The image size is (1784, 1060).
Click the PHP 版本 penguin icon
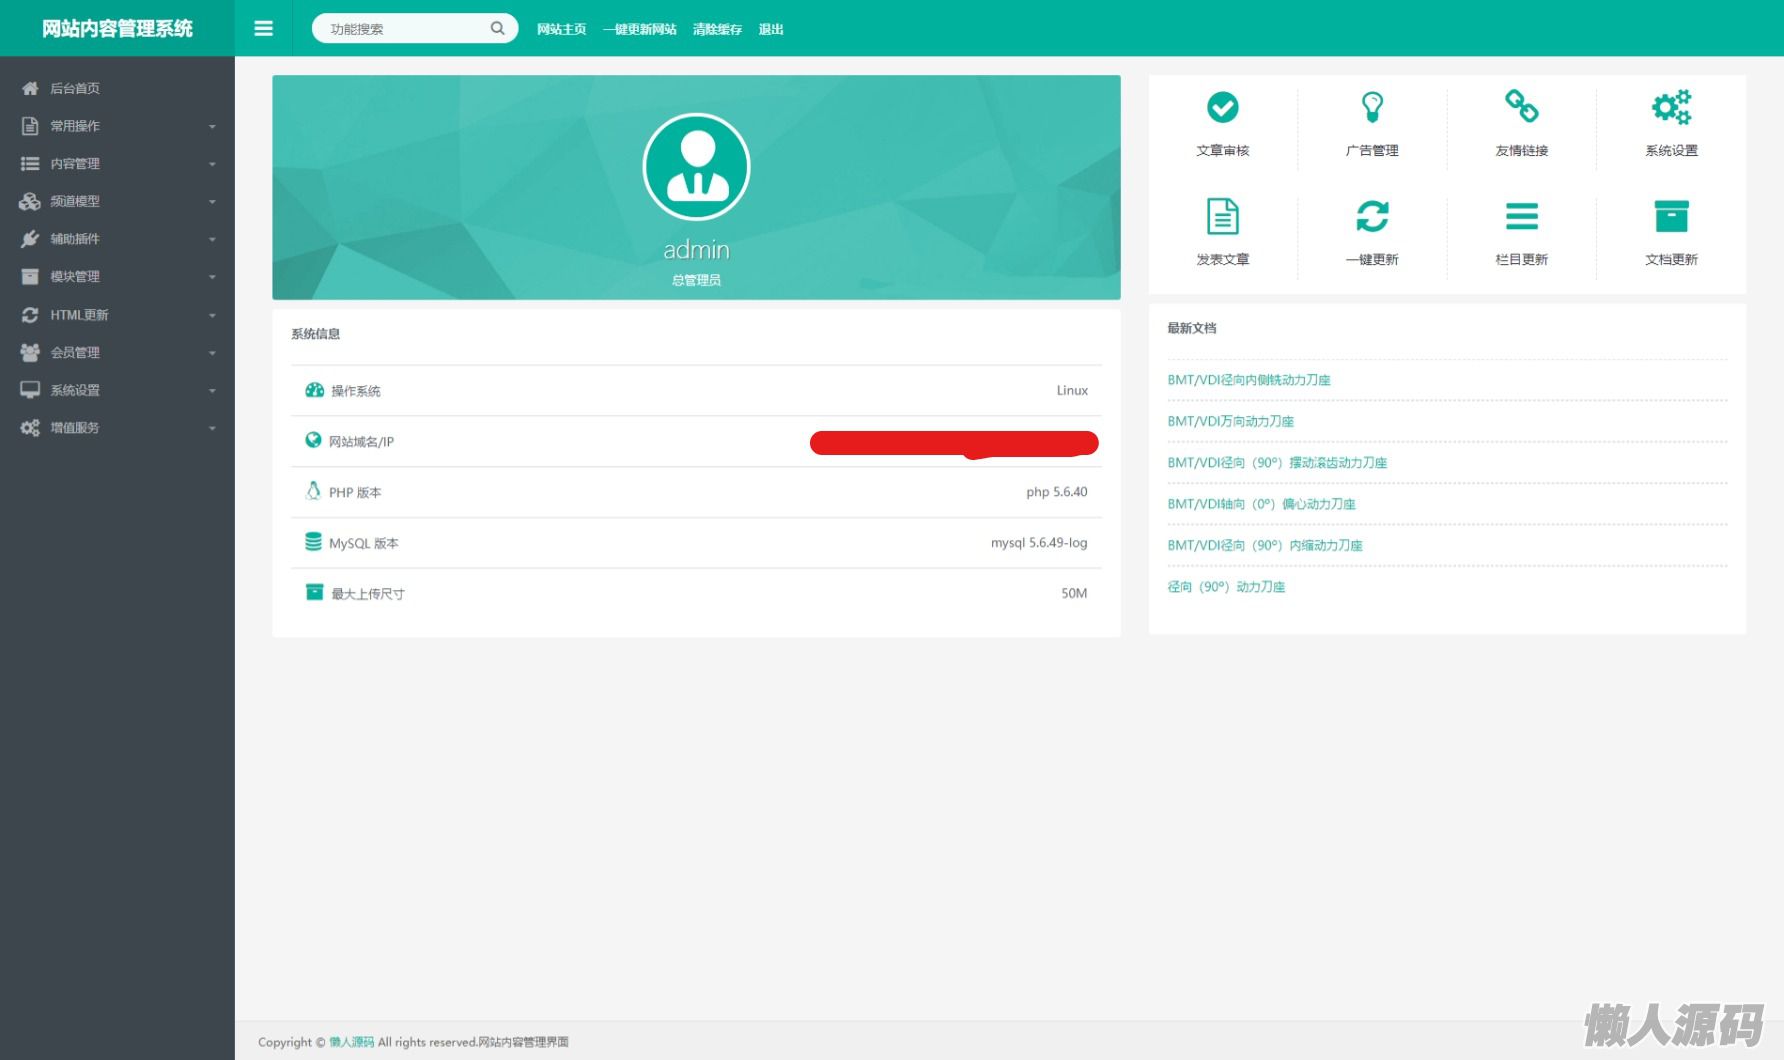pos(313,491)
